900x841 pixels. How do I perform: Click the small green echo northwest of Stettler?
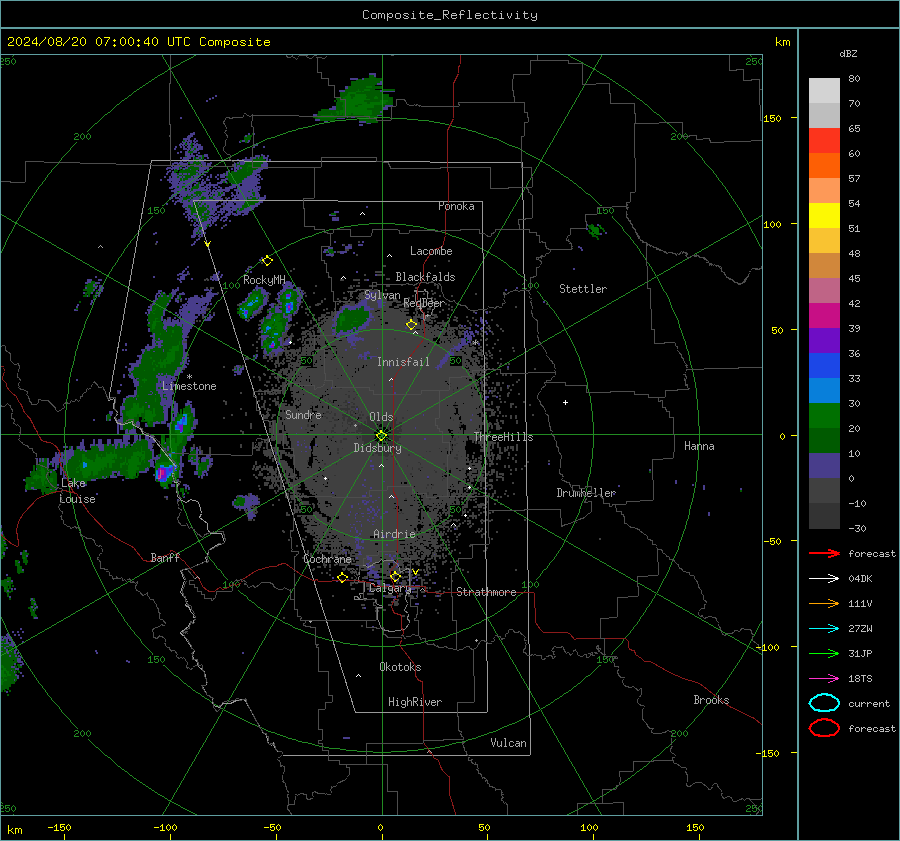pos(595,231)
